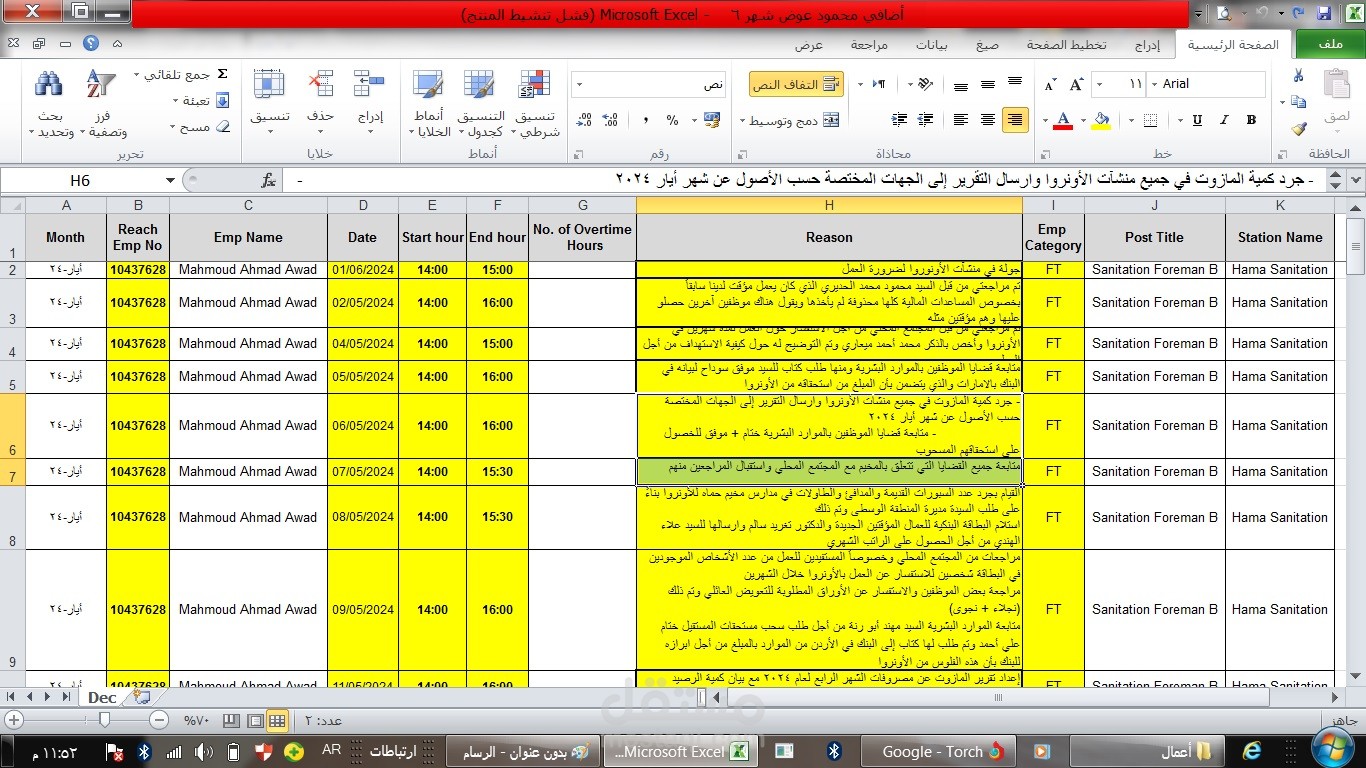The width and height of the screenshot is (1366, 768).
Task: Switch to Page Layout view in status bar
Action: click(x=254, y=720)
